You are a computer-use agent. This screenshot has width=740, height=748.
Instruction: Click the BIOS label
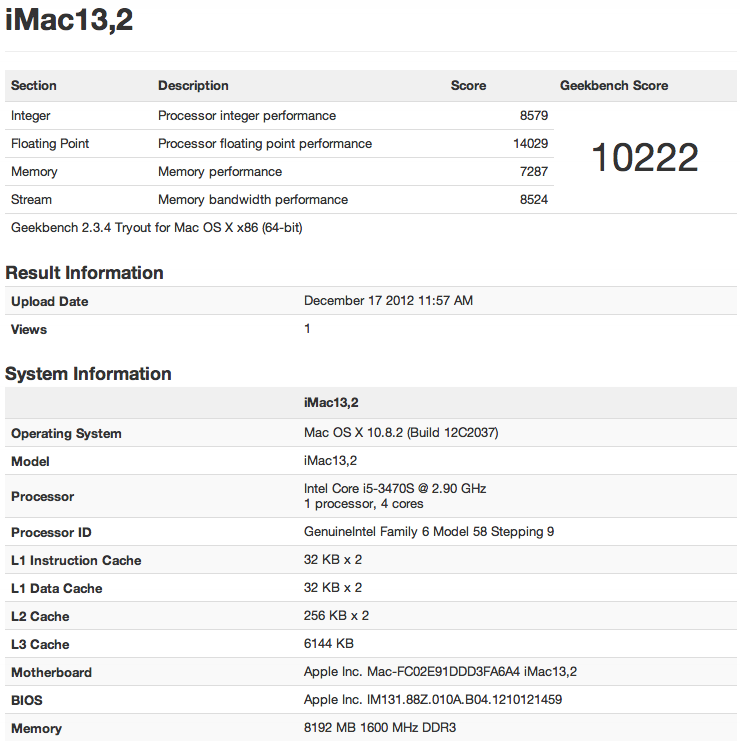(27, 701)
